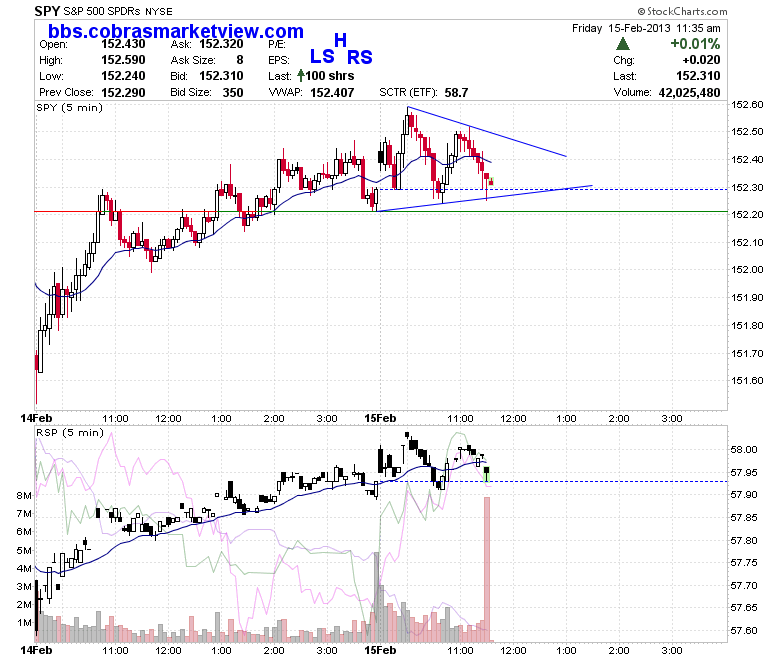The height and width of the screenshot is (659, 780).
Task: Click the Ask price 152.320
Action: pos(221,44)
